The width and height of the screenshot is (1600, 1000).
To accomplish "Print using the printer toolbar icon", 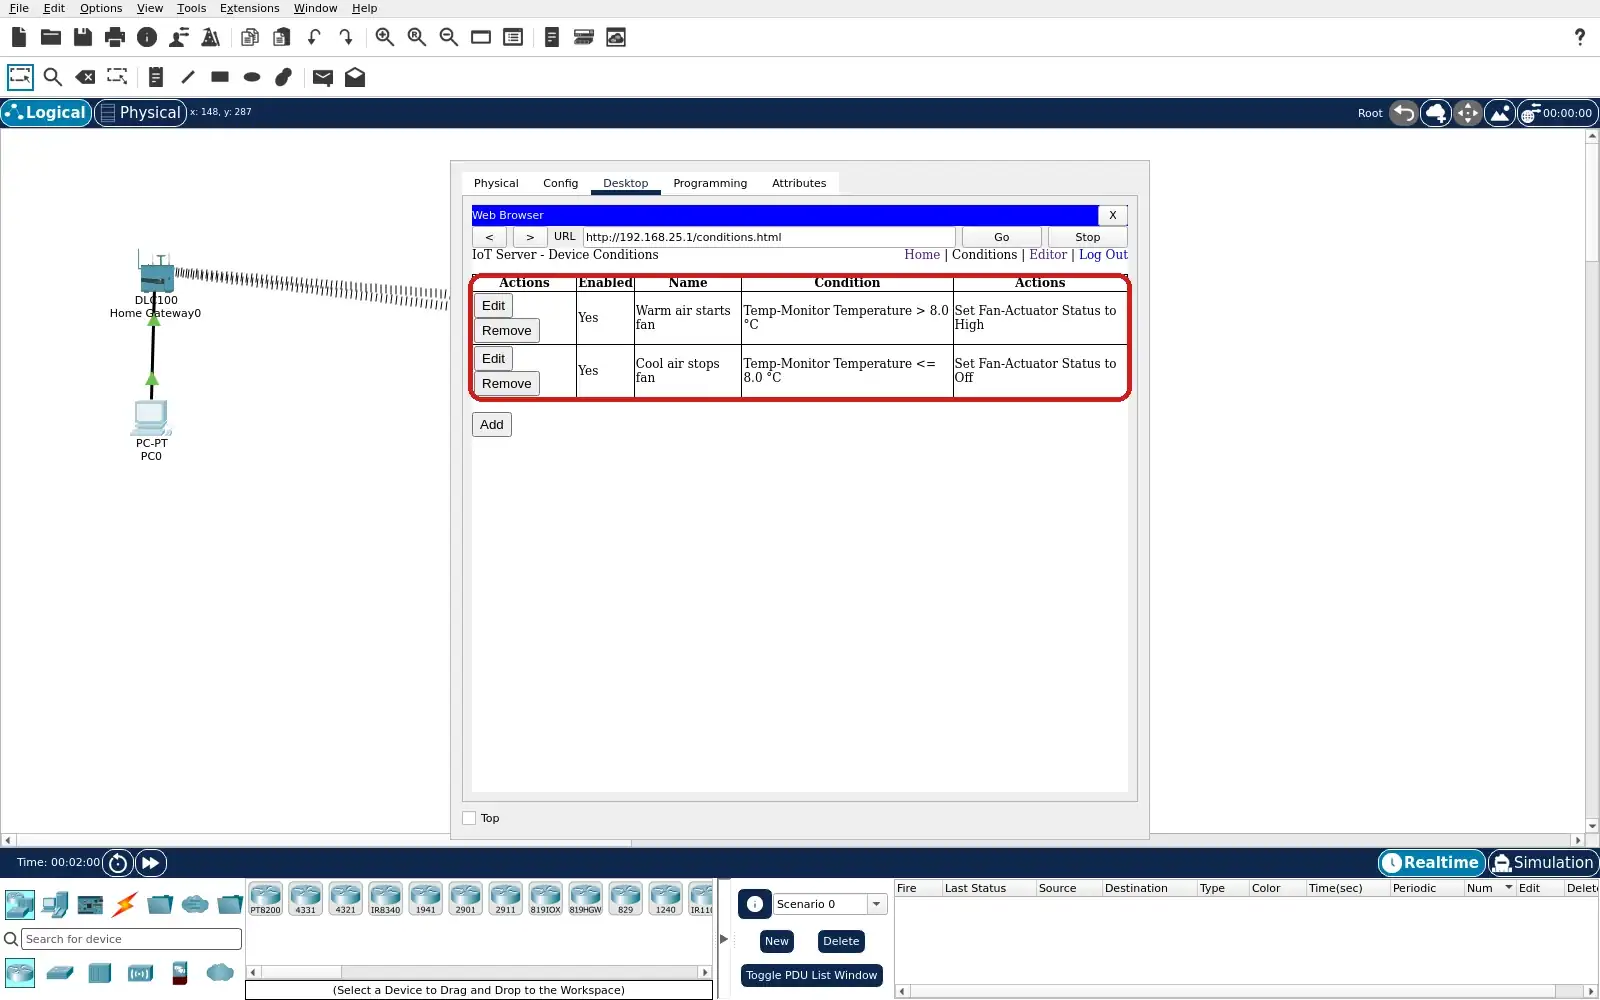I will pyautogui.click(x=115, y=37).
